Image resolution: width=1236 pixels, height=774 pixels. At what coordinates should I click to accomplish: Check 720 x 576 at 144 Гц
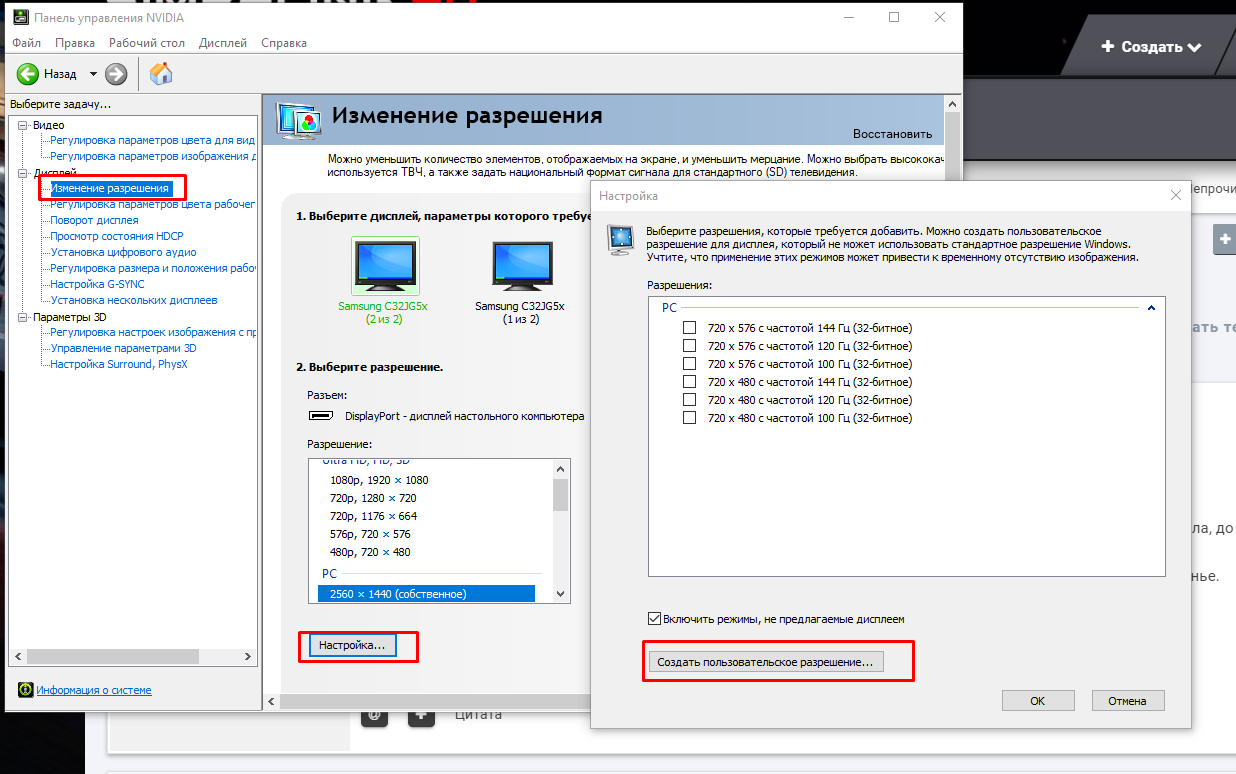point(689,328)
